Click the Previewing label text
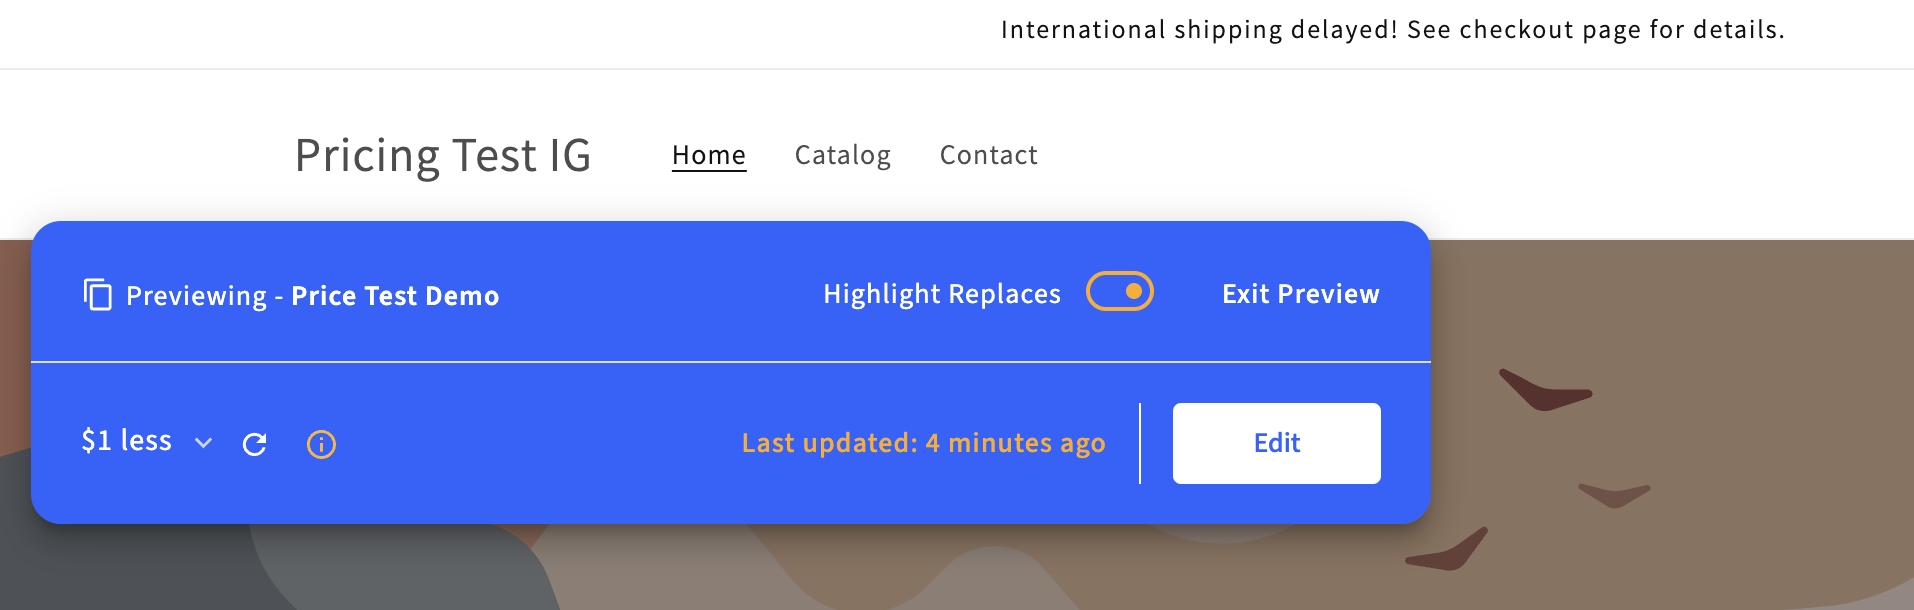Screen dimensions: 1914x610 click(x=196, y=296)
